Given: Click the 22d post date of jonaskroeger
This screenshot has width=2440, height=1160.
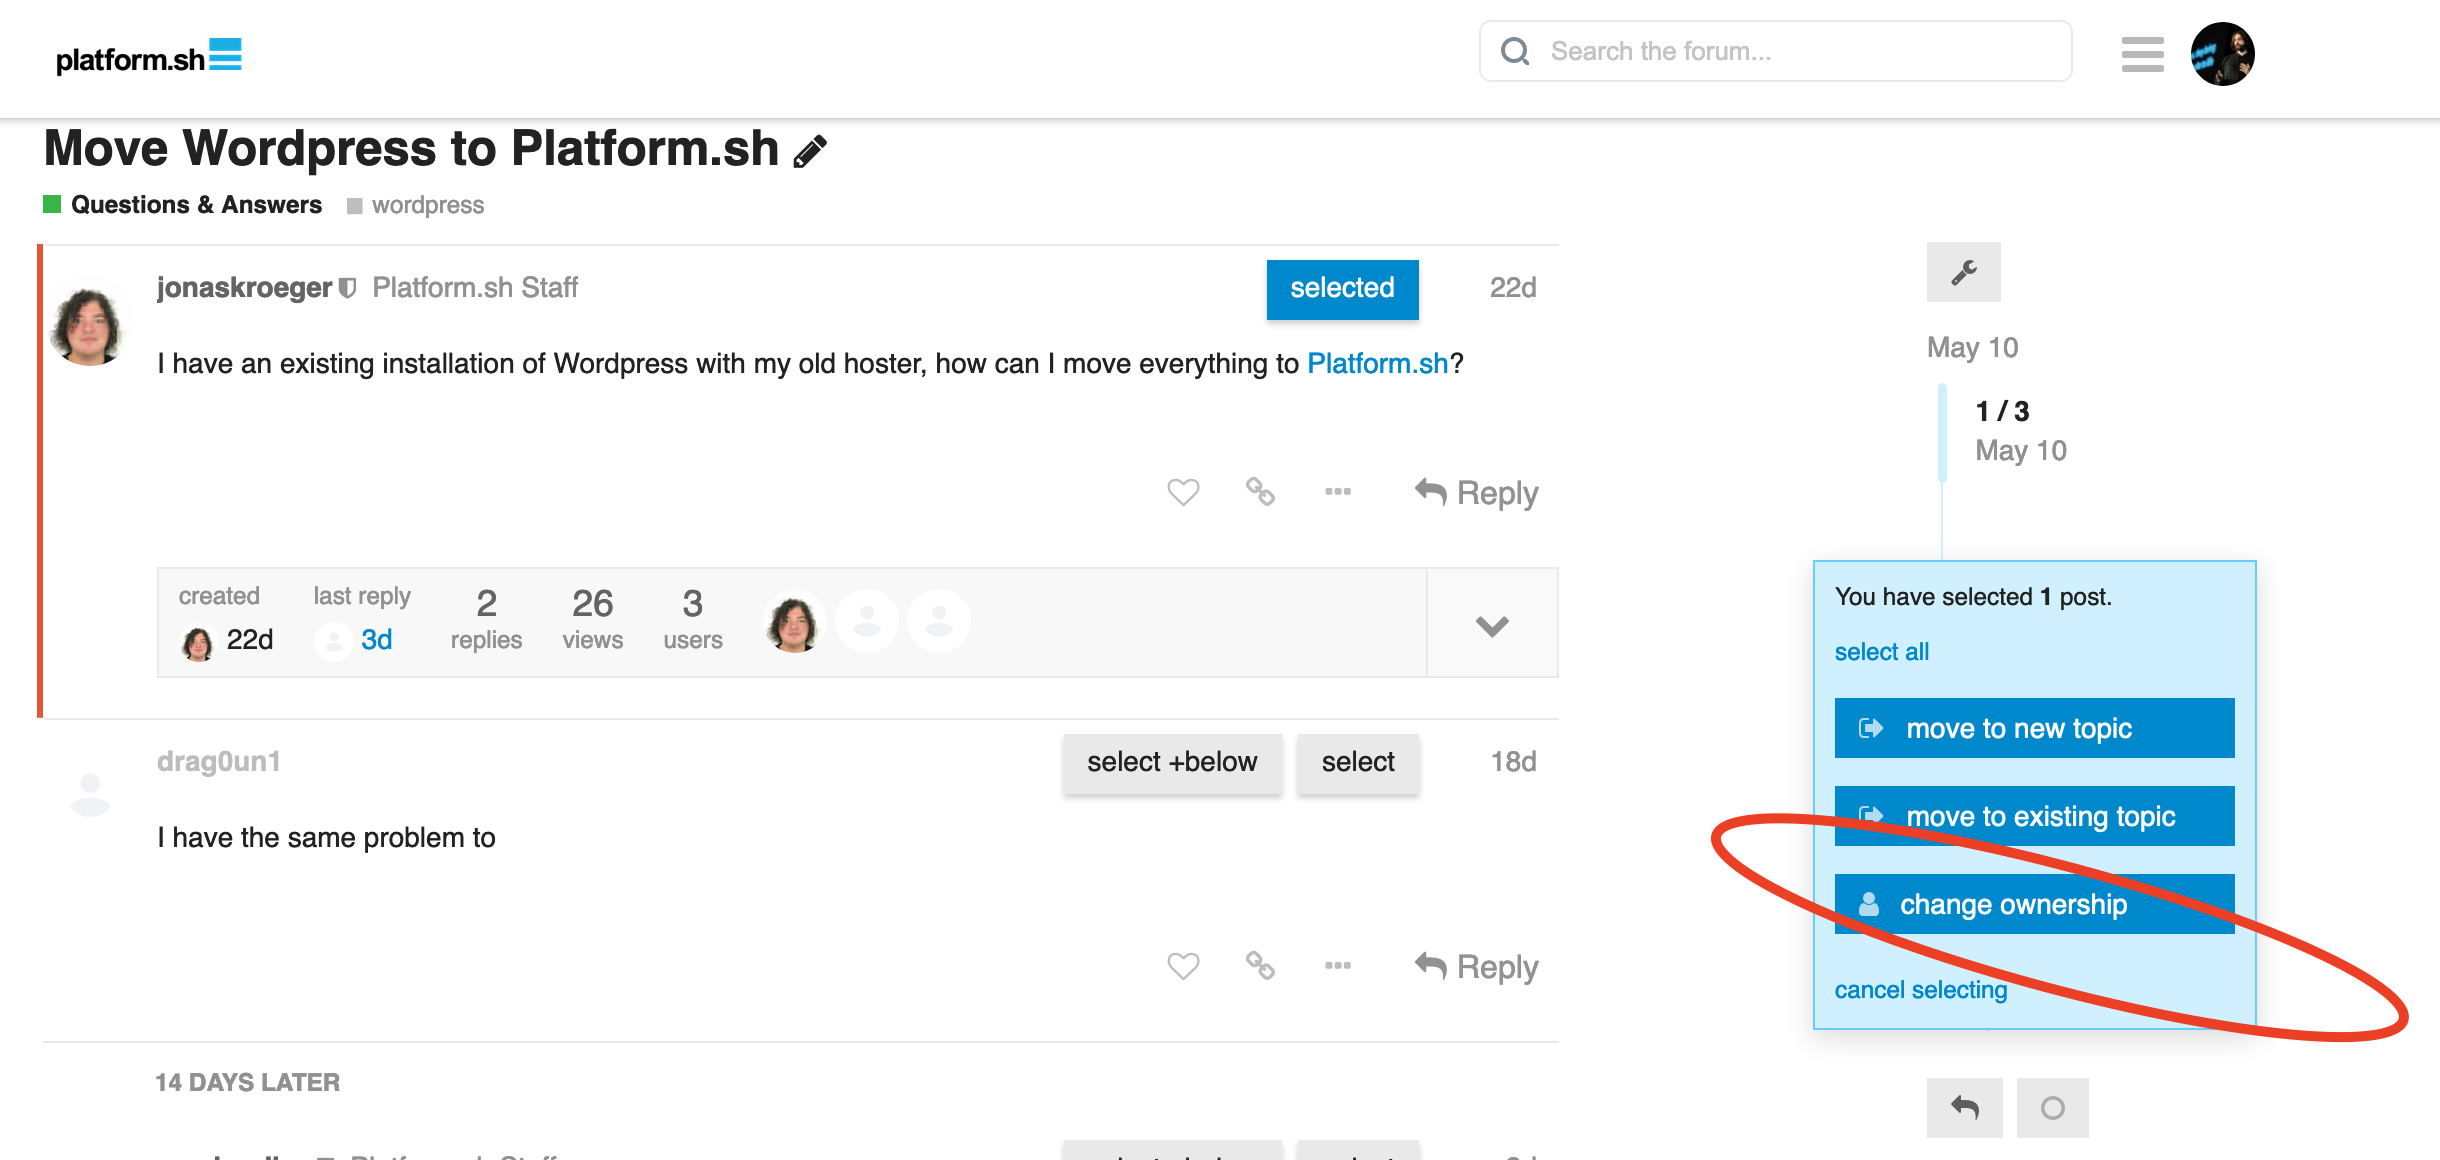Looking at the screenshot, I should (x=1513, y=288).
